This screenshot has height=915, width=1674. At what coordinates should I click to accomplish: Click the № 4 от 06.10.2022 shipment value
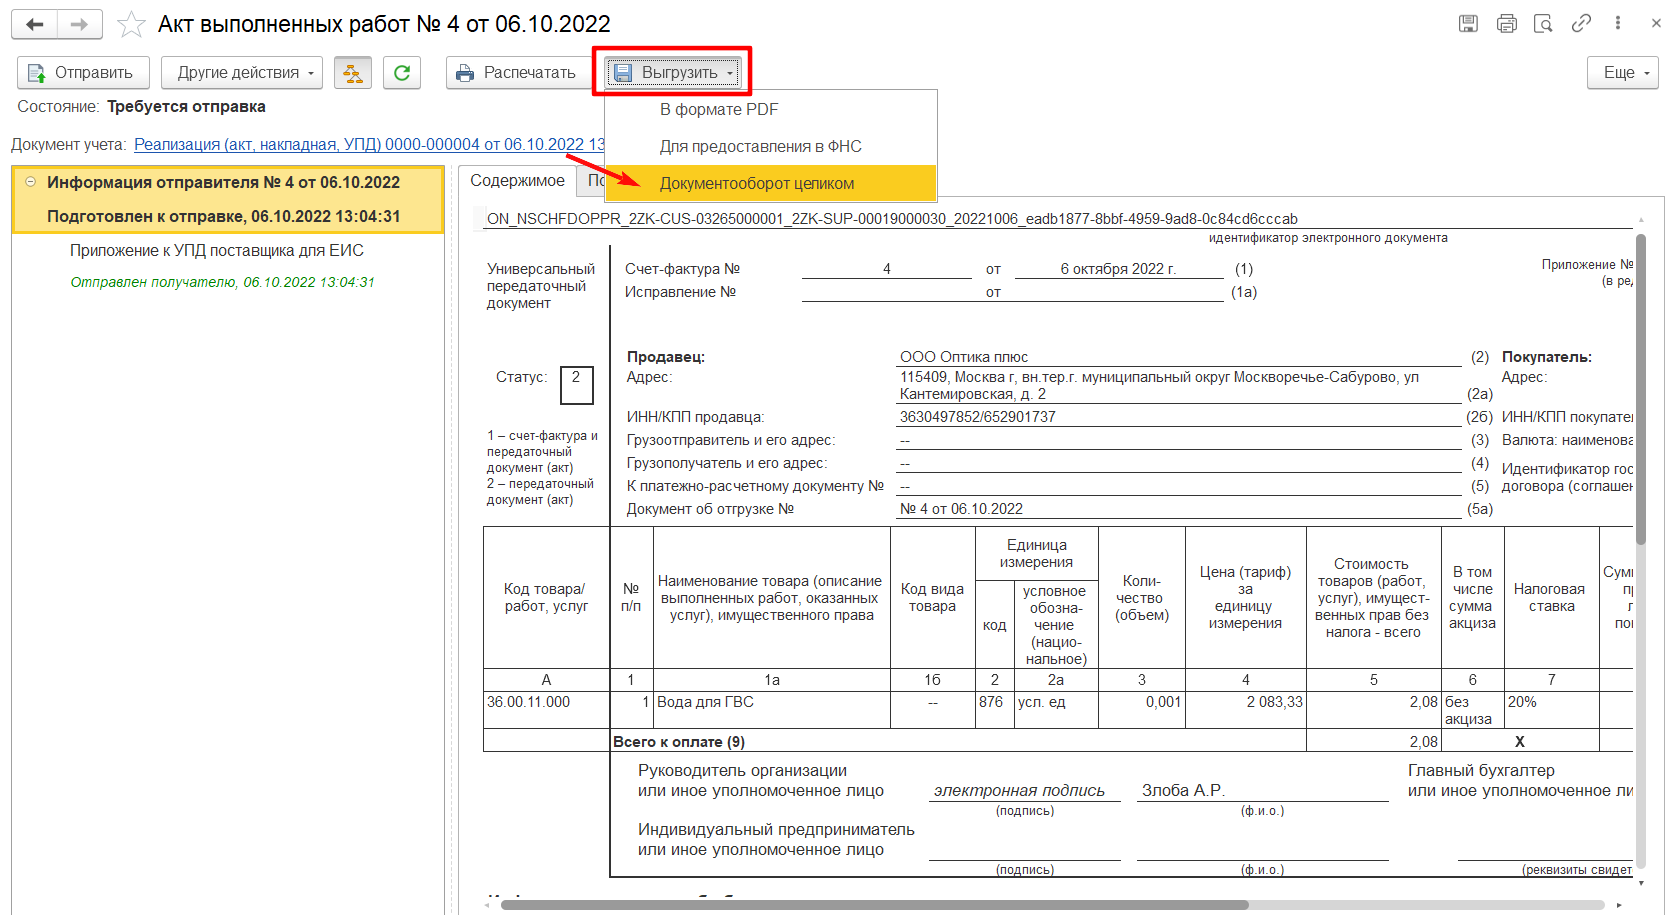click(x=961, y=509)
